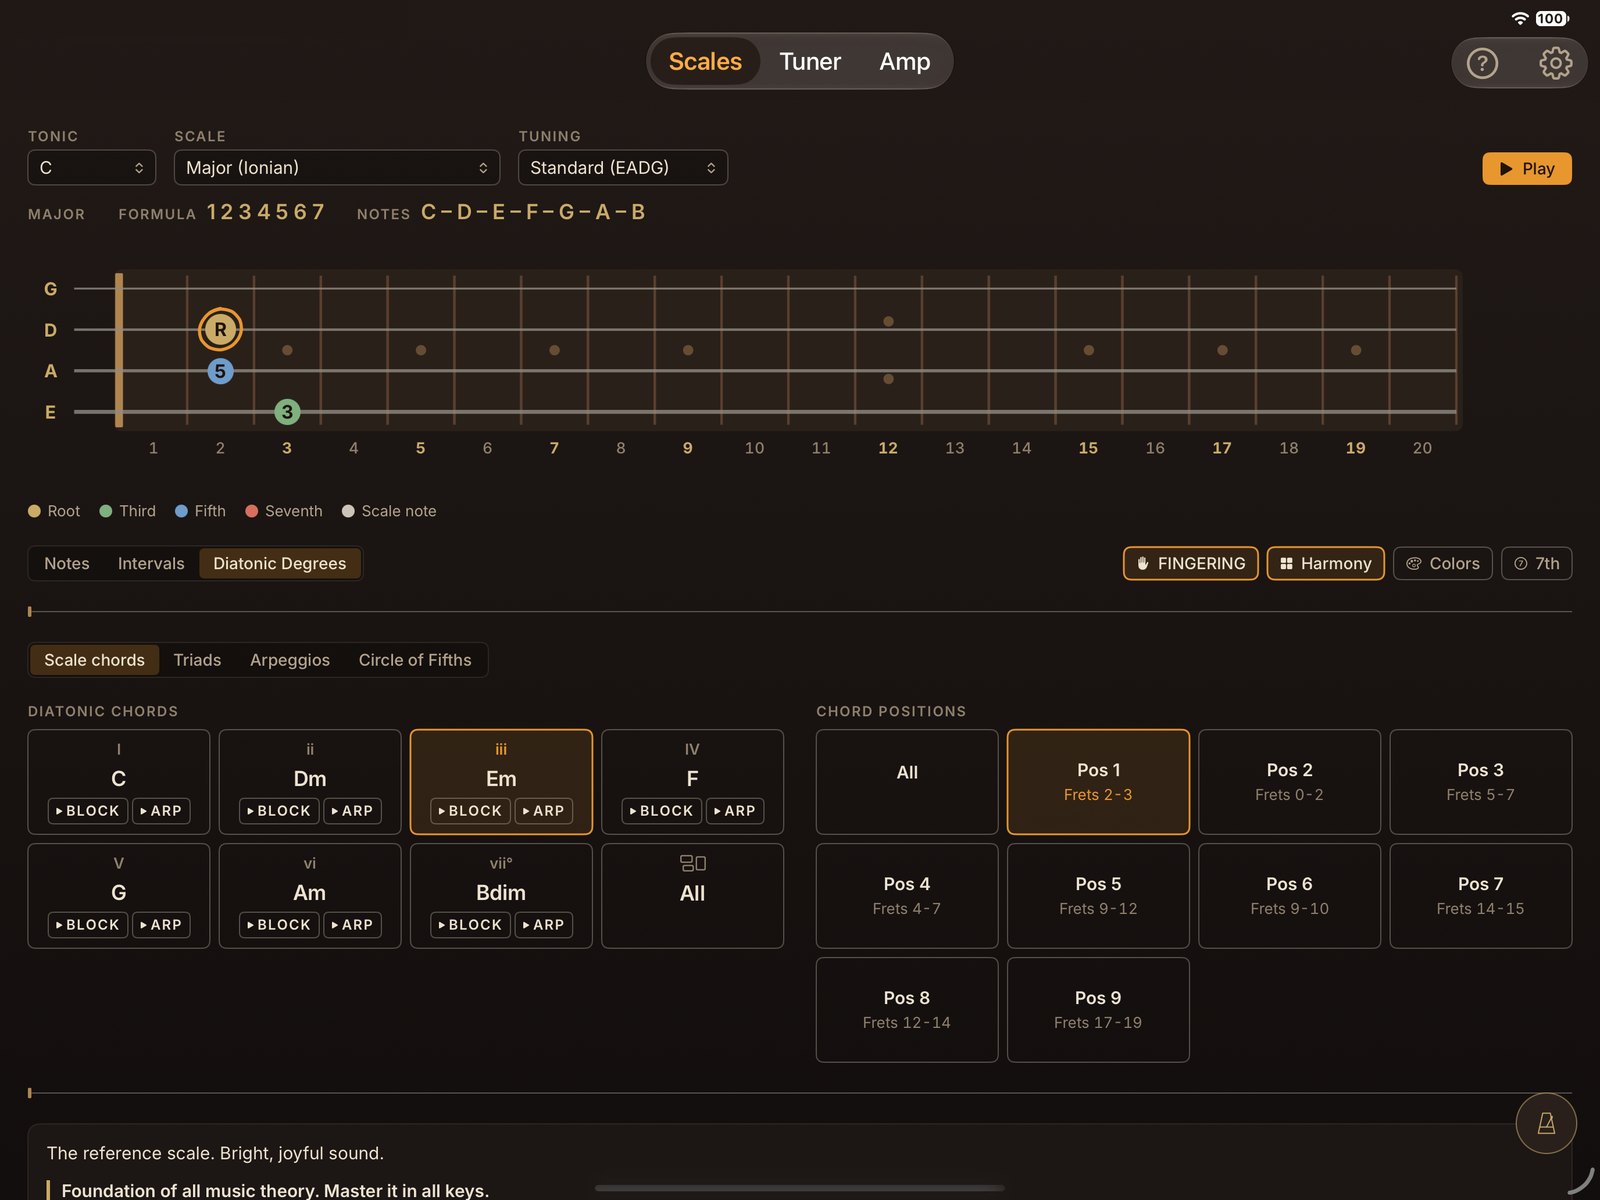Click the third note marker on E string
The height and width of the screenshot is (1200, 1600).
pos(287,411)
